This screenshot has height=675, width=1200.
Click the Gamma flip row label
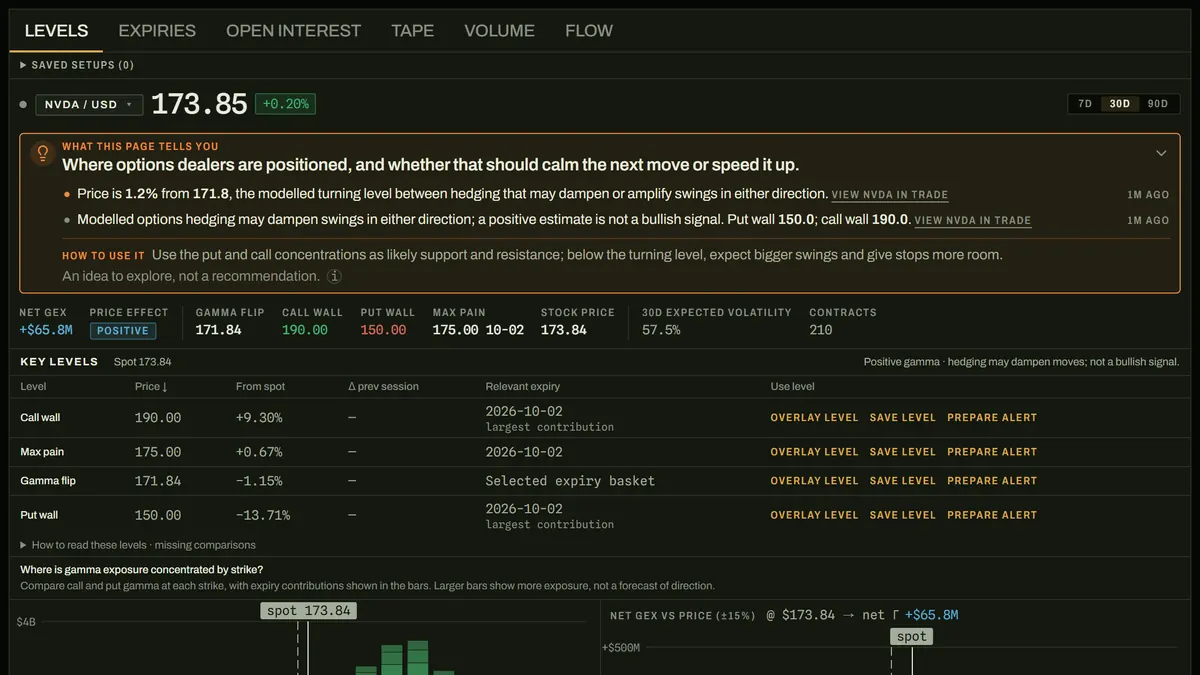(48, 481)
